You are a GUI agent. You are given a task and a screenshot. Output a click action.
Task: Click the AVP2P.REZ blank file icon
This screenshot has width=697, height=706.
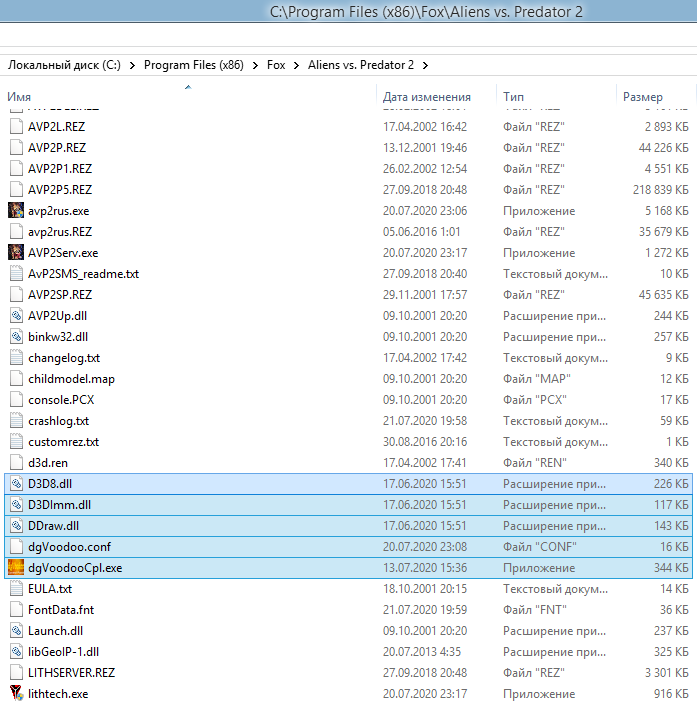point(16,147)
